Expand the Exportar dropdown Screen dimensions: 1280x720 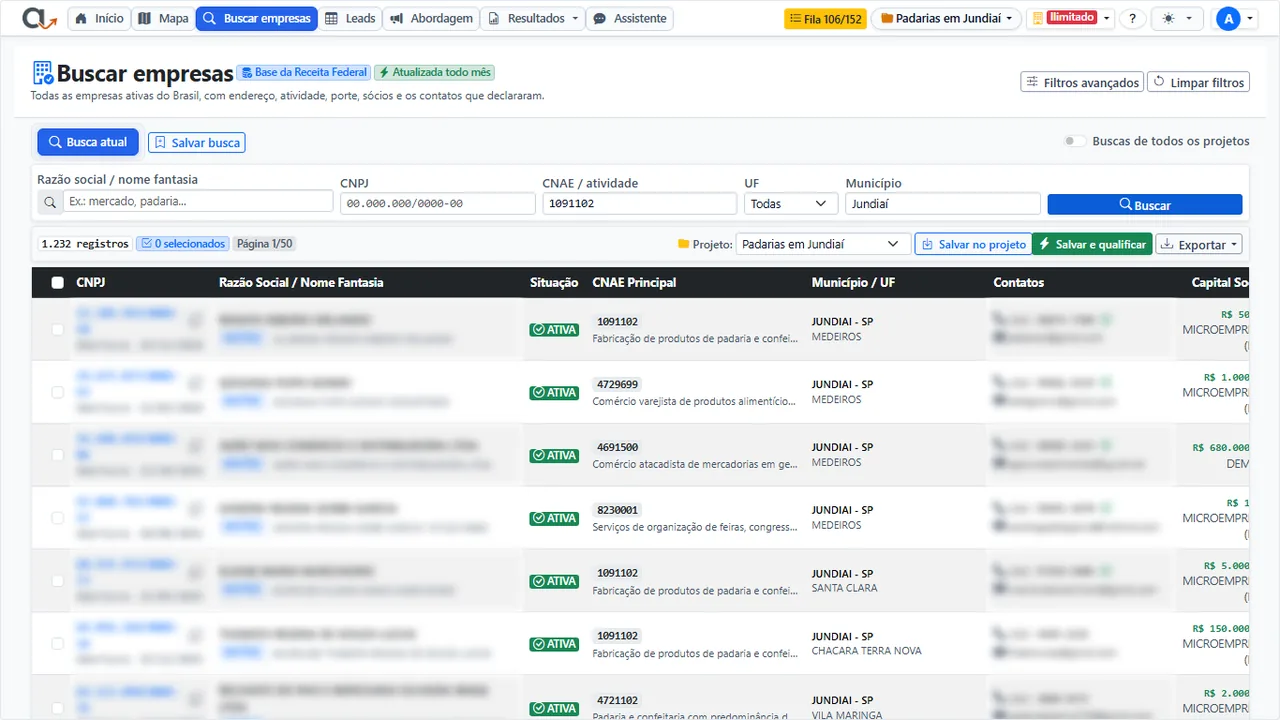pyautogui.click(x=1198, y=244)
